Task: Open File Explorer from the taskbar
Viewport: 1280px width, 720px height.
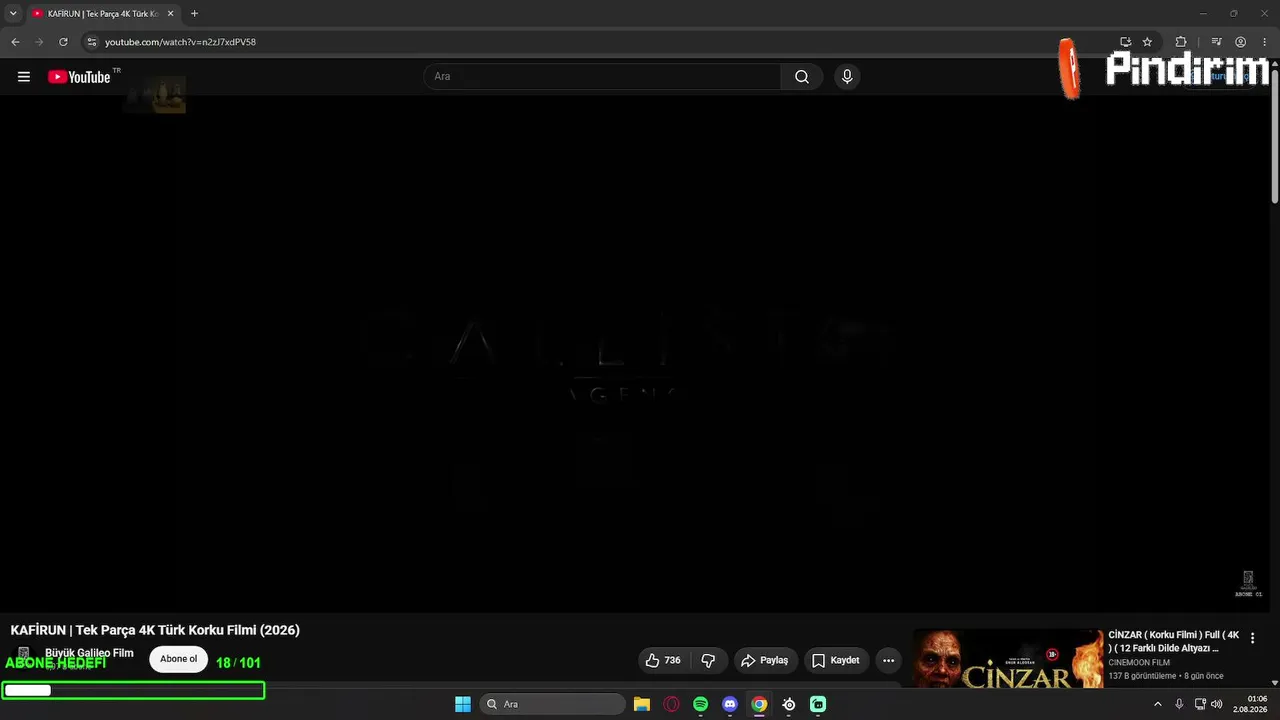Action: click(x=642, y=704)
